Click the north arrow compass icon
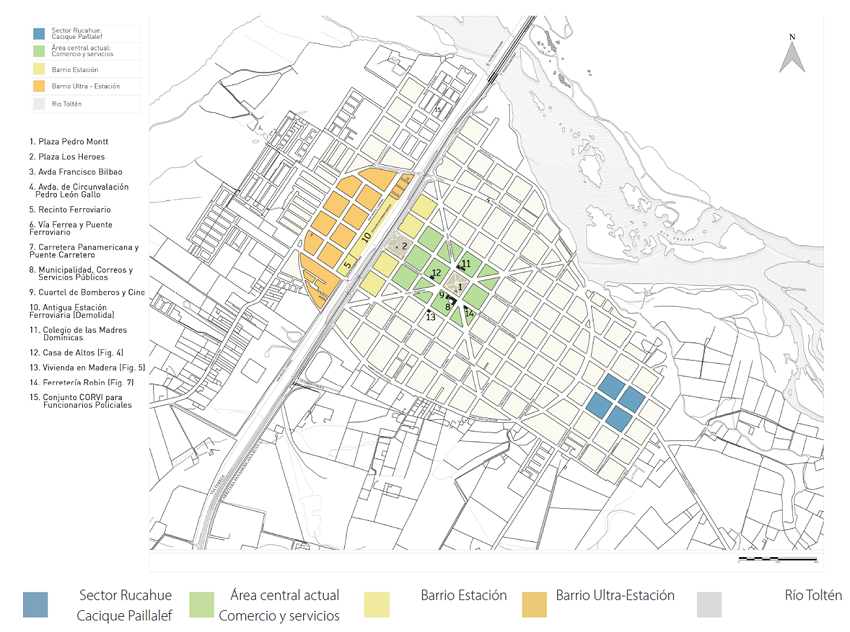Viewport: 850px width, 632px height. click(x=791, y=54)
